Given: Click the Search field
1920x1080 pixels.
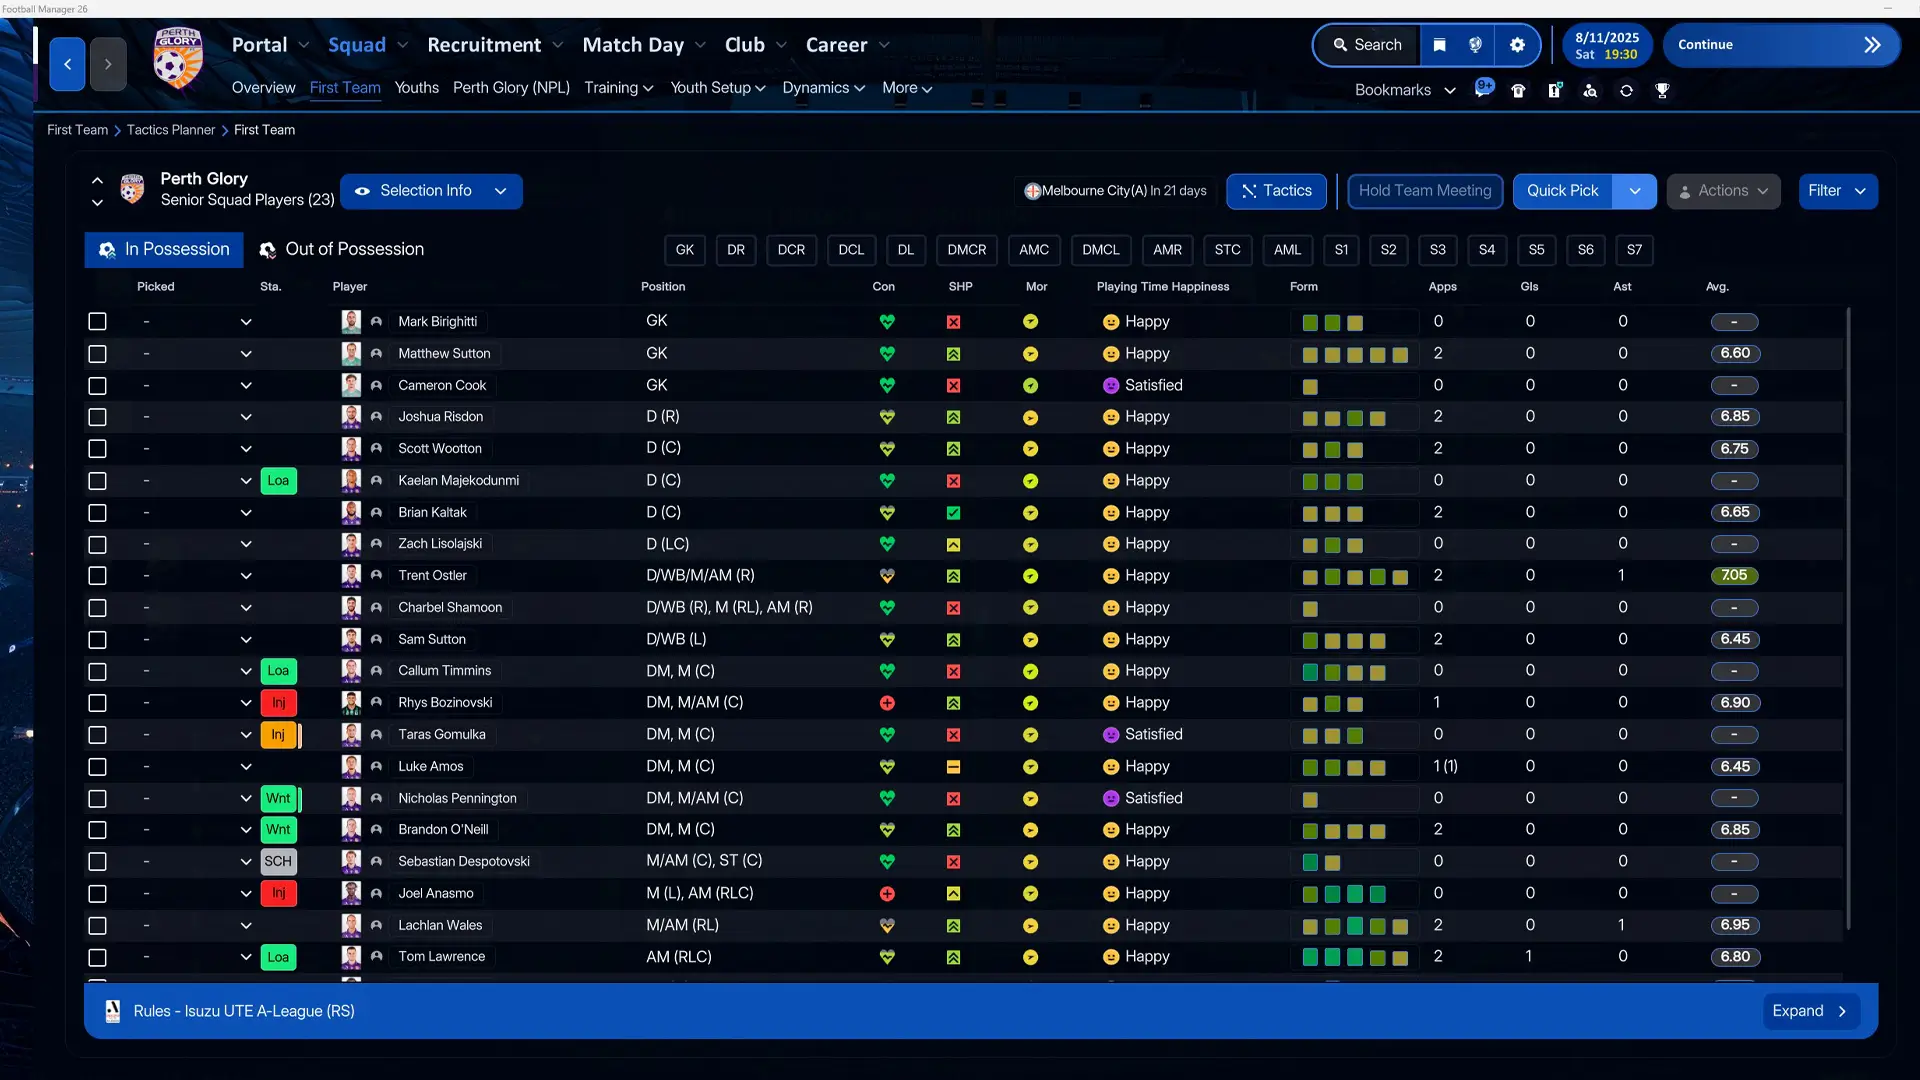Looking at the screenshot, I should coord(1366,45).
